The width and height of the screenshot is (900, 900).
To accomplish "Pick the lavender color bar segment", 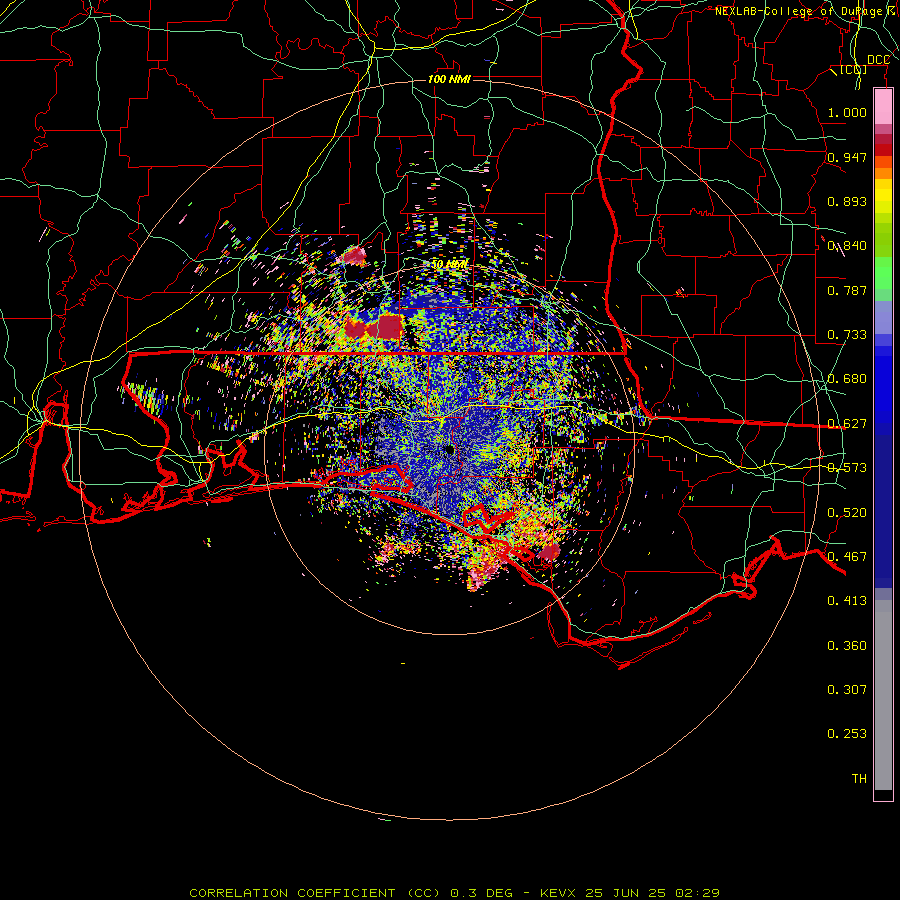I will (883, 317).
